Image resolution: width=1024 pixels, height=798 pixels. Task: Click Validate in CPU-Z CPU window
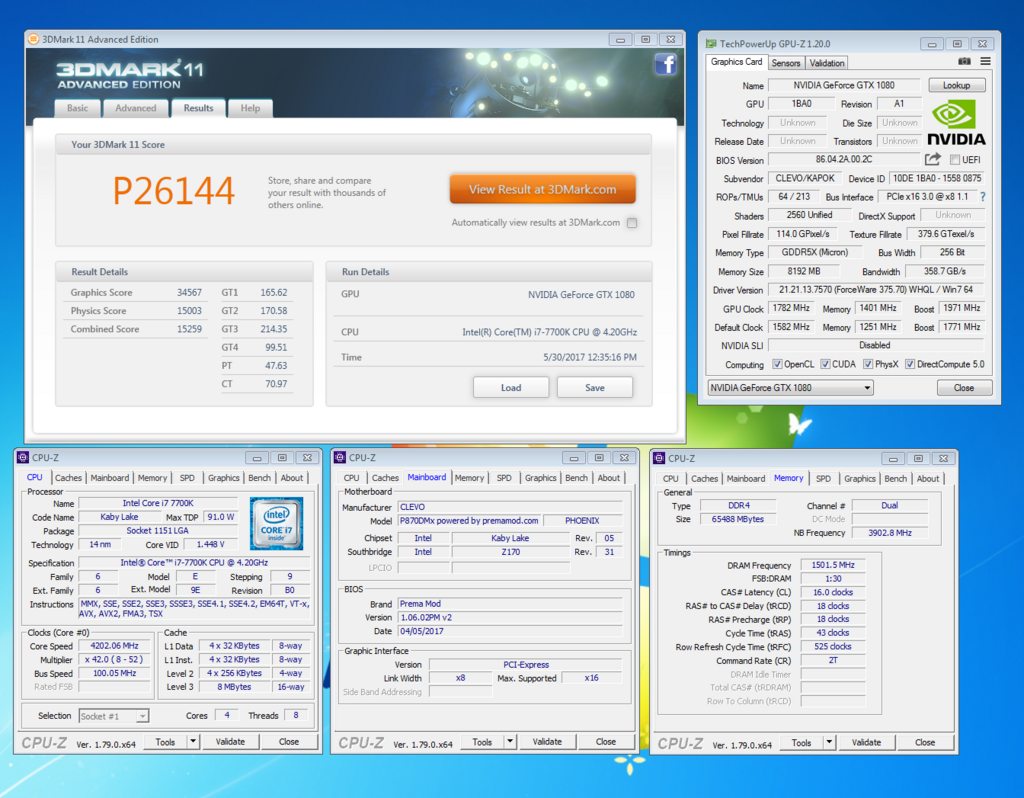[x=231, y=742]
